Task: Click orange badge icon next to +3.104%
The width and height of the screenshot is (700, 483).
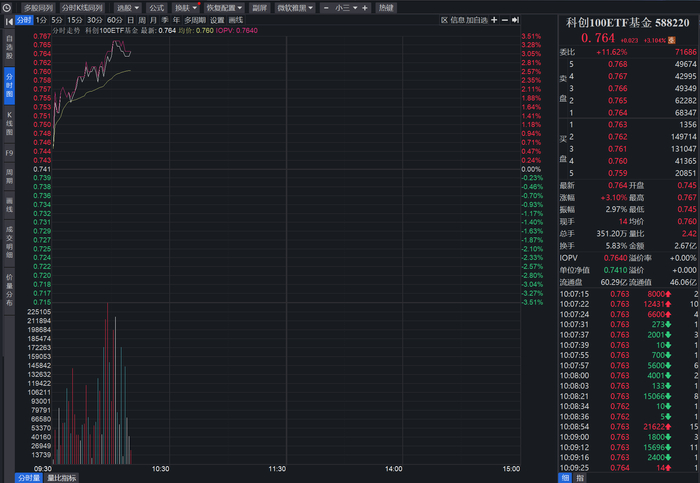Action: pyautogui.click(x=672, y=40)
